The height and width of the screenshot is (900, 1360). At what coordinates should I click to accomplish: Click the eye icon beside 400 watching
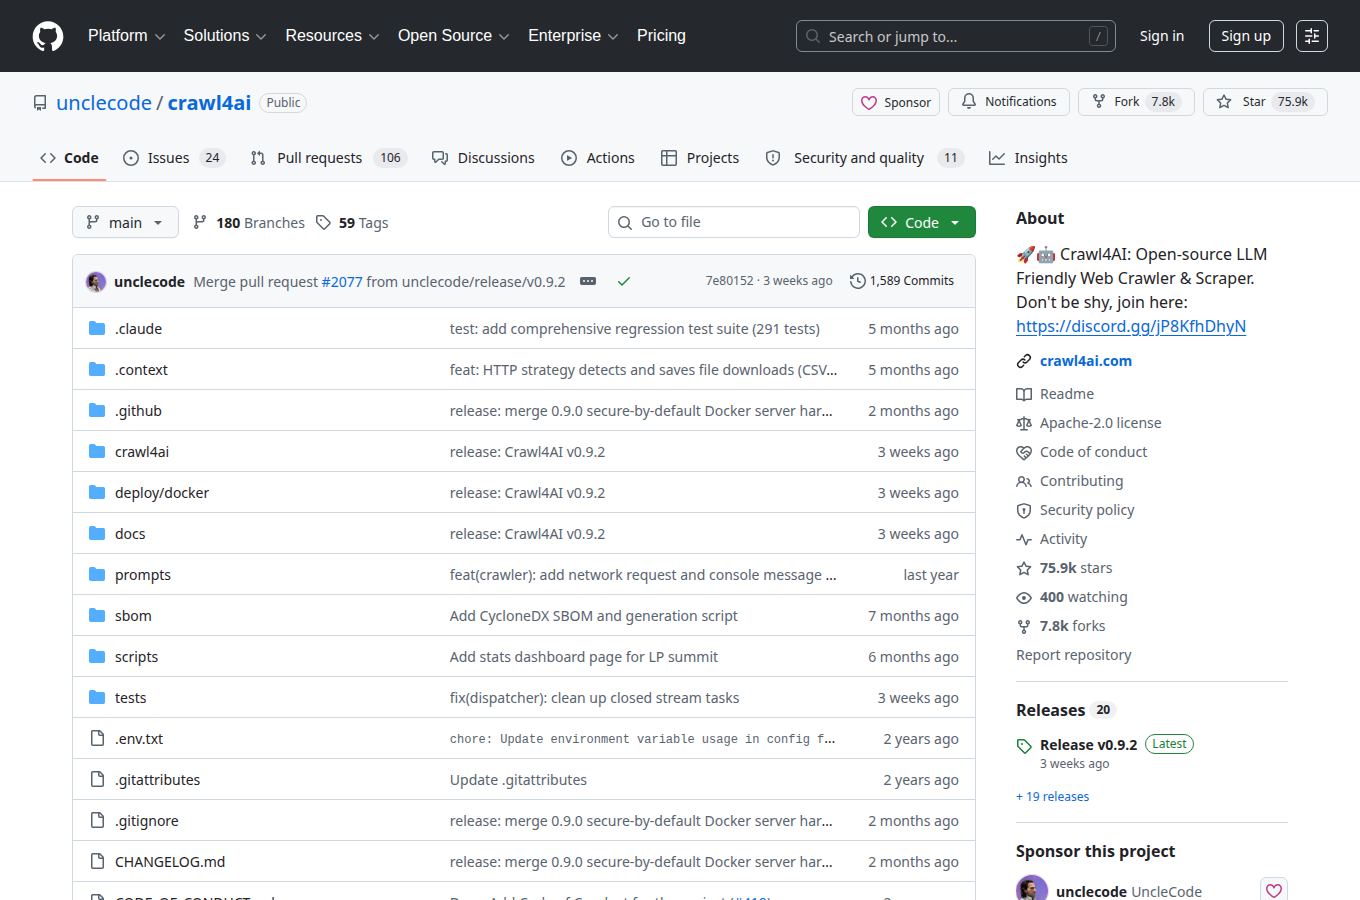coord(1024,597)
